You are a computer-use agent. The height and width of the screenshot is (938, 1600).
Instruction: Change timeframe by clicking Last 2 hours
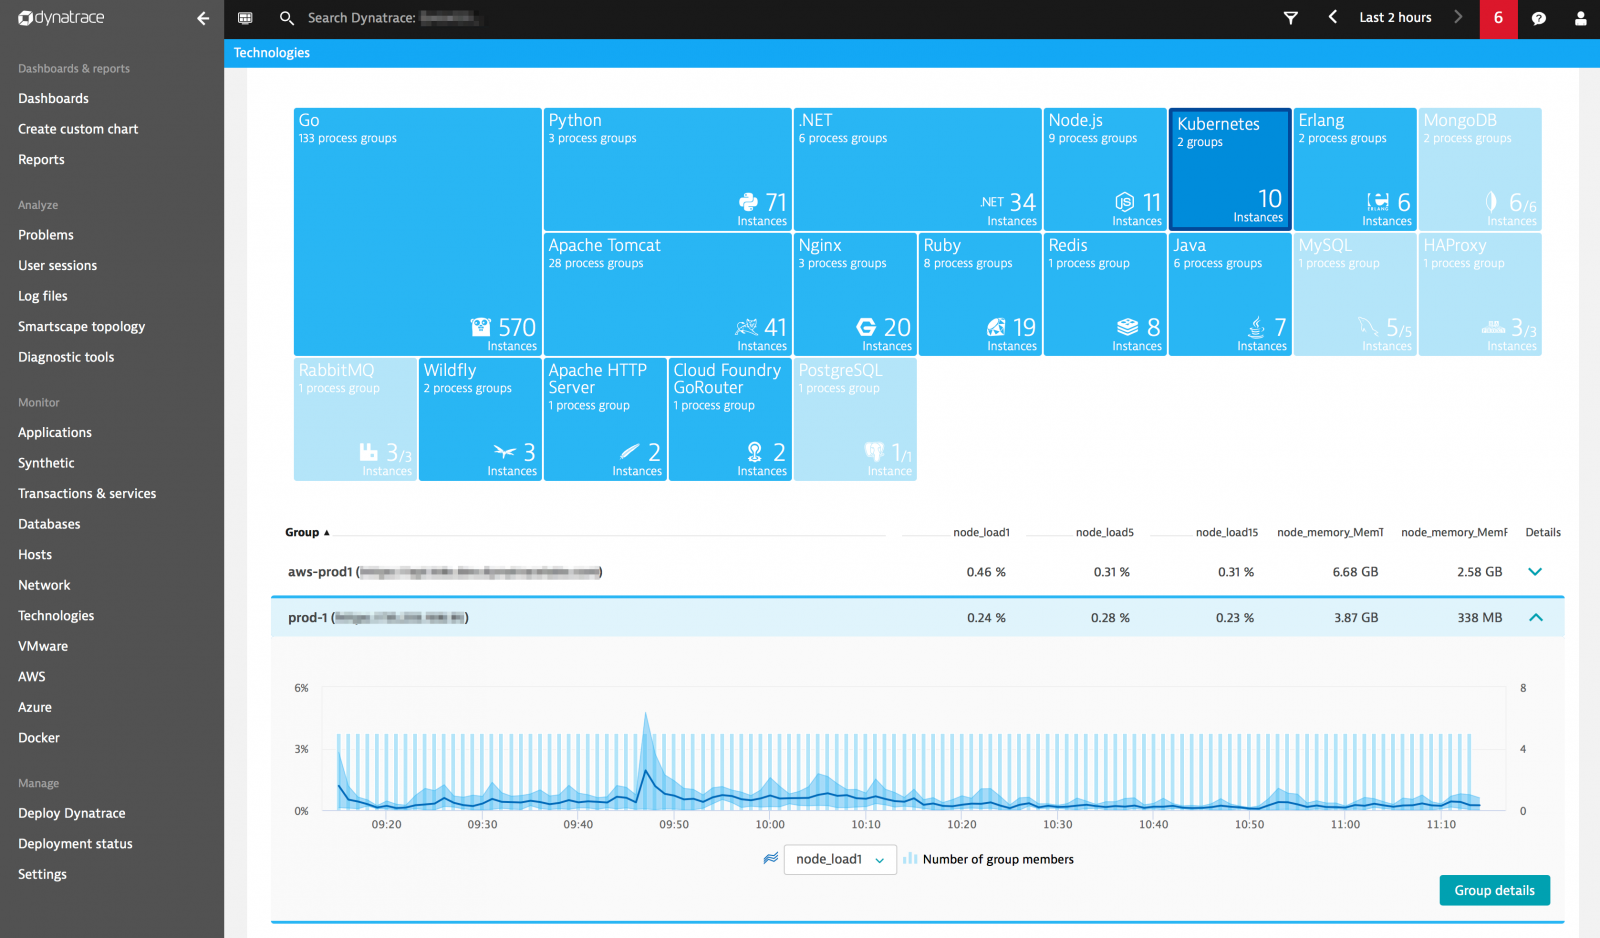click(1395, 17)
